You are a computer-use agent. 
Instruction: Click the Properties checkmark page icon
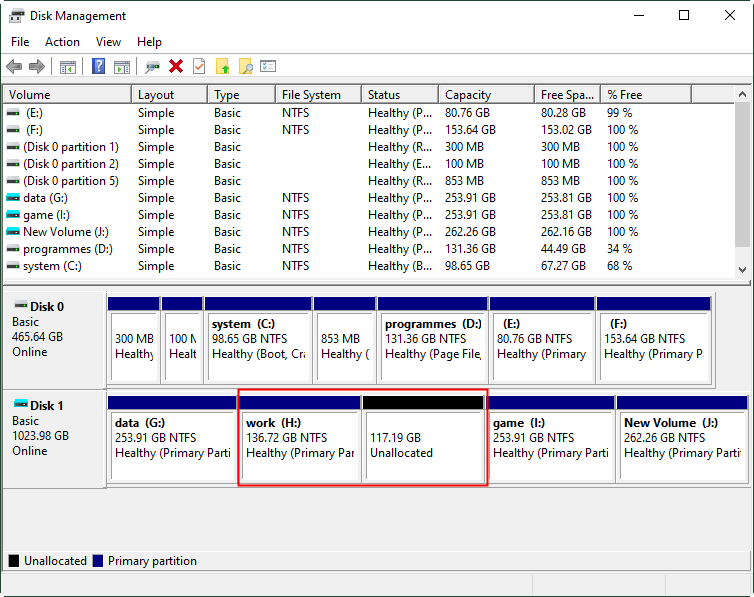[199, 66]
